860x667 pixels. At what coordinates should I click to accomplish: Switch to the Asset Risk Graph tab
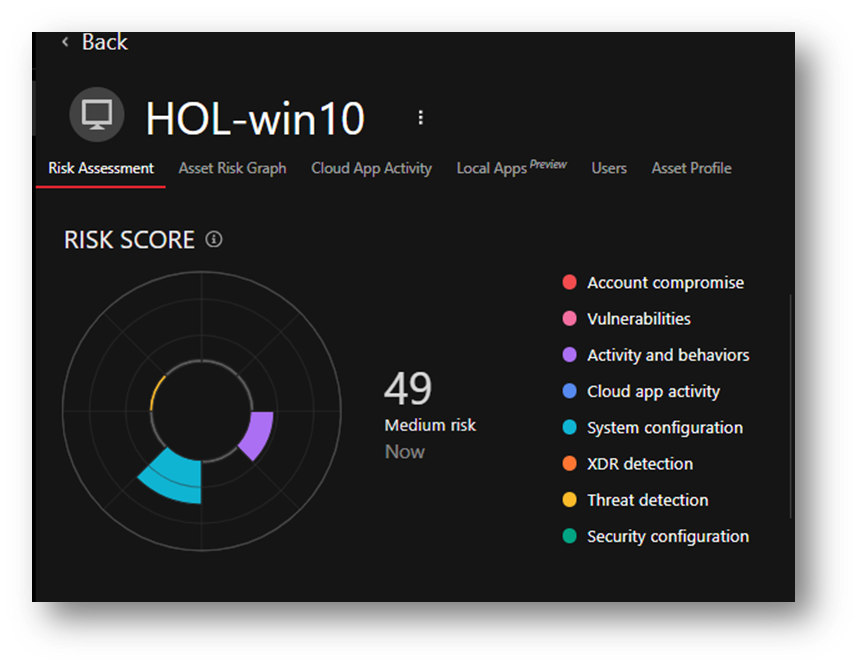[x=232, y=168]
